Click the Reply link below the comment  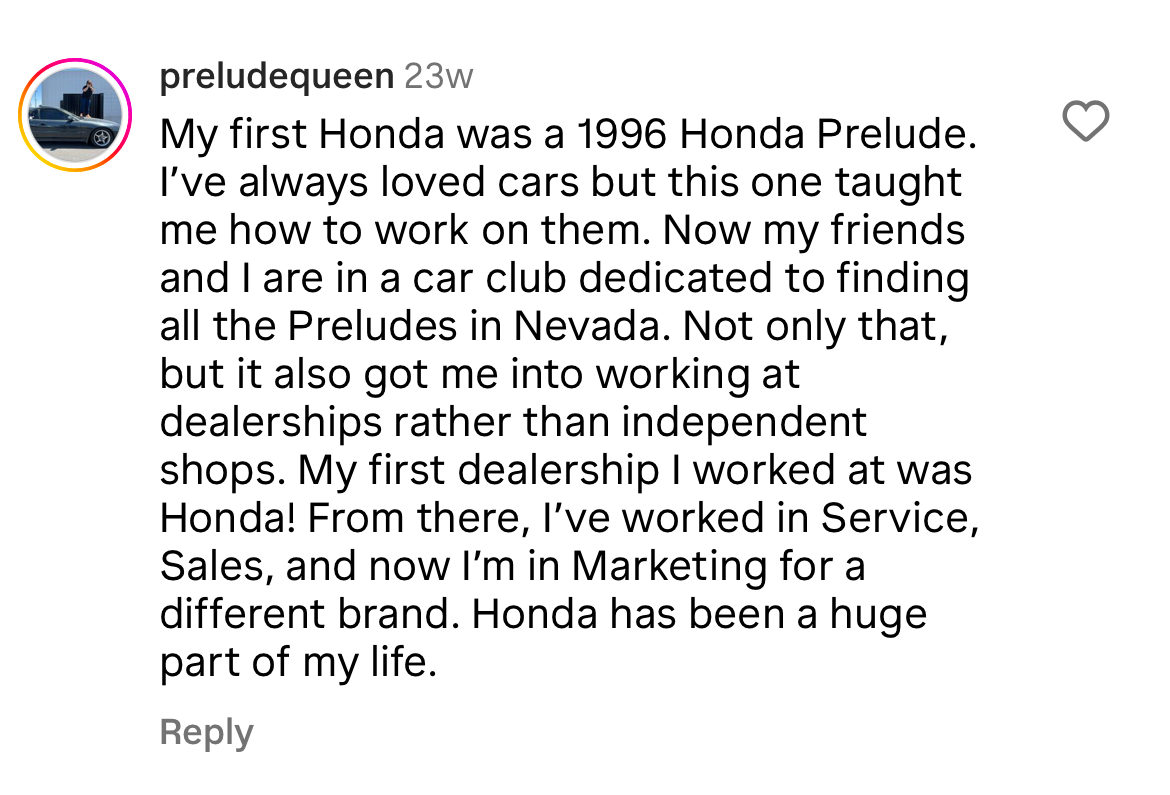tap(206, 732)
